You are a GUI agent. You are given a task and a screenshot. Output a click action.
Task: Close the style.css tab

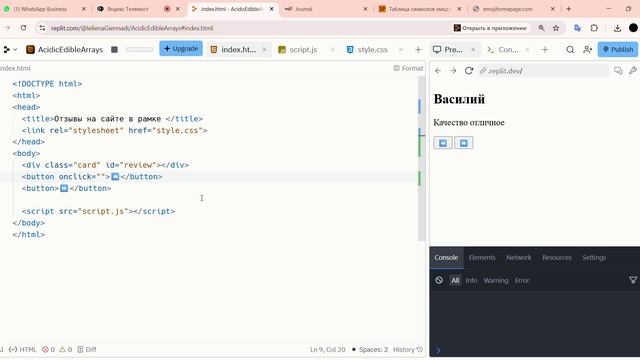(401, 49)
